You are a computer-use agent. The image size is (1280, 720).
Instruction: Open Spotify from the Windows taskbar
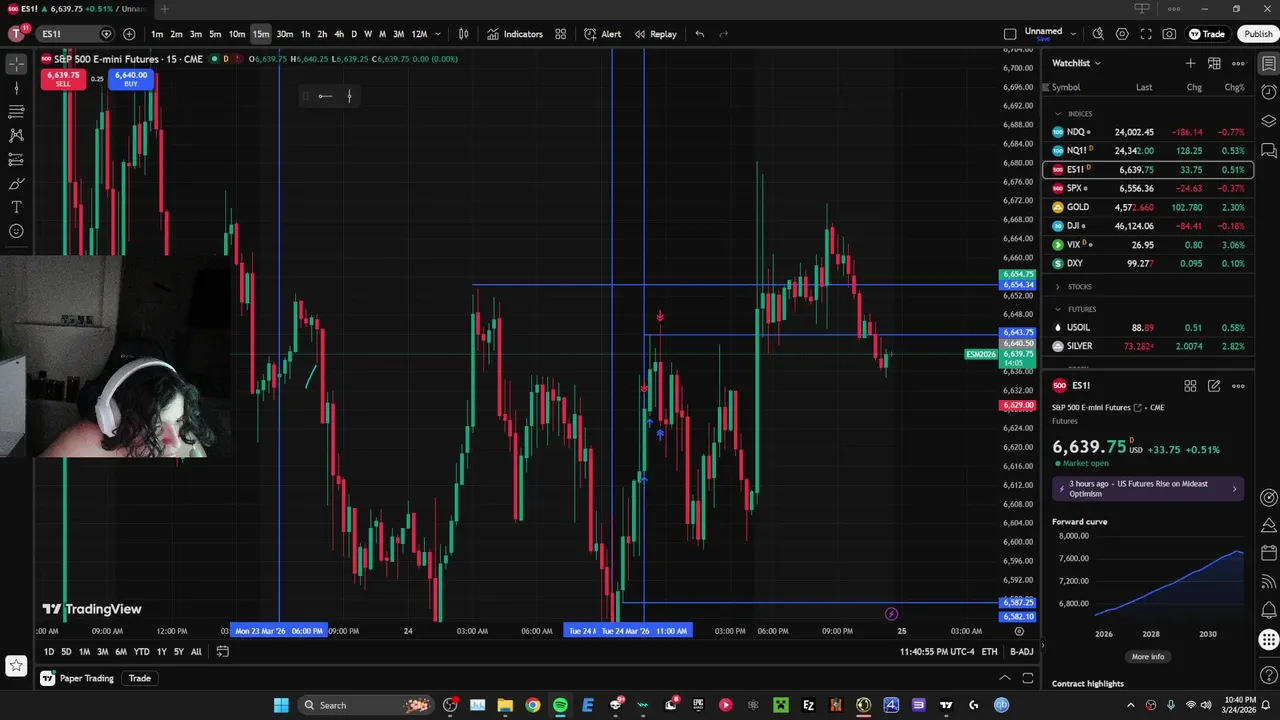(x=560, y=705)
